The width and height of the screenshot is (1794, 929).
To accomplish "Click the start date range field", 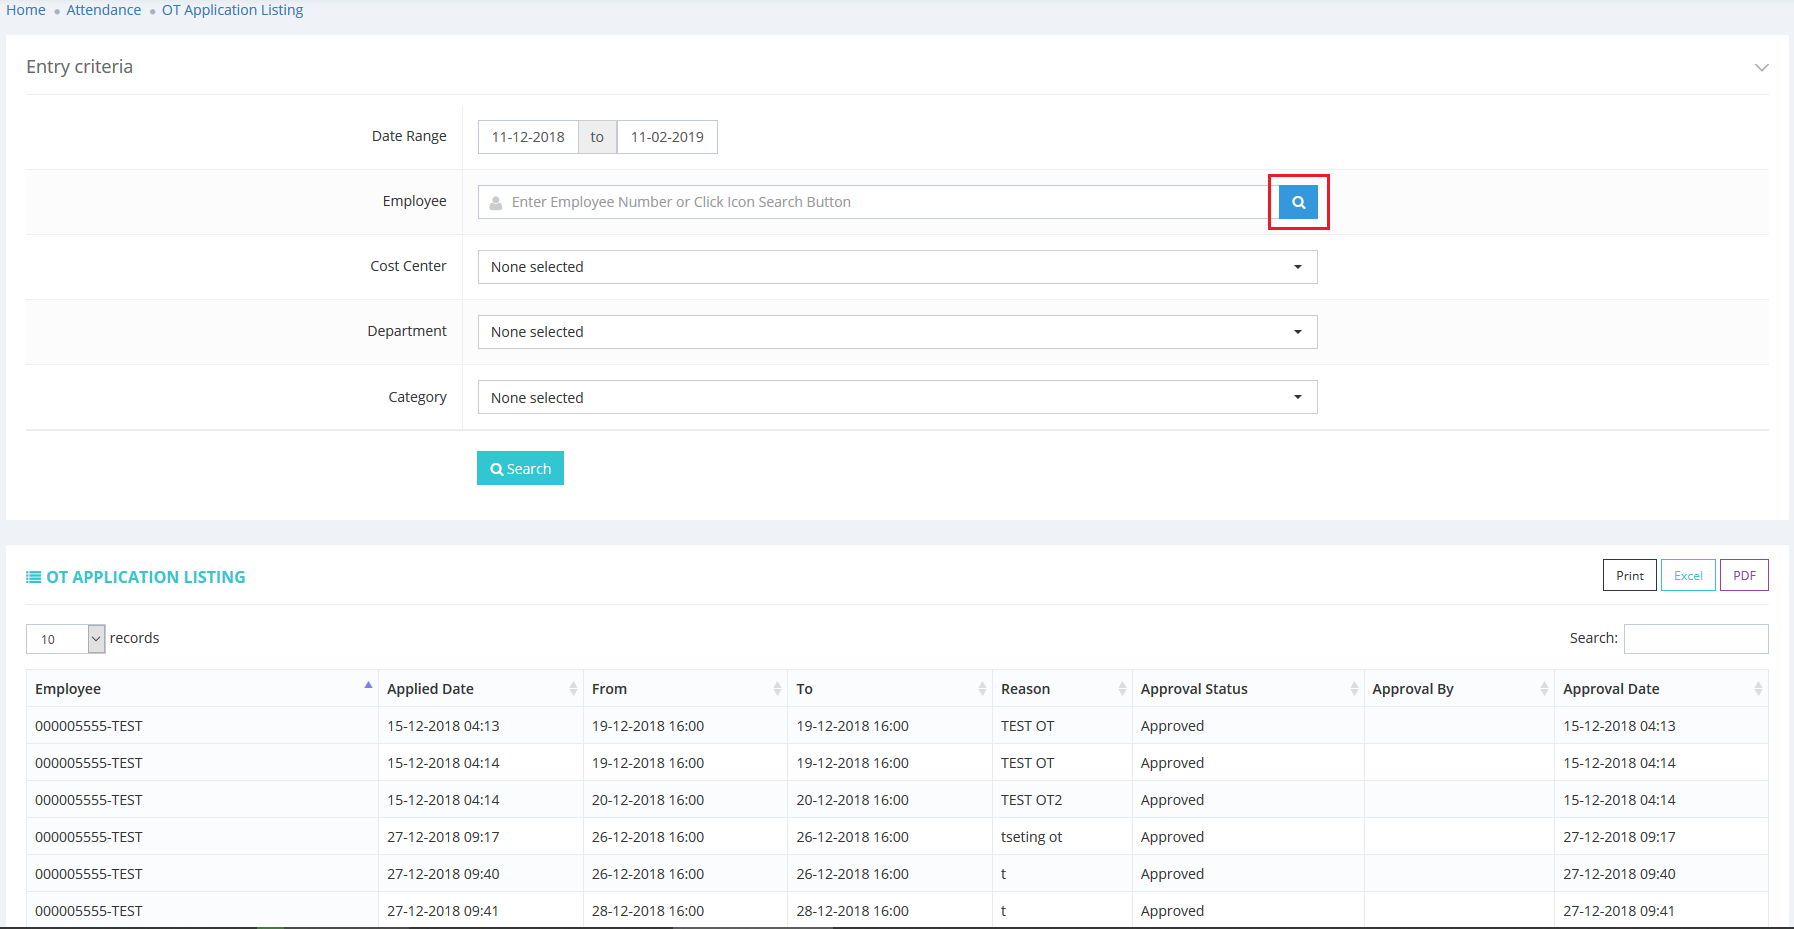I will click(x=528, y=137).
